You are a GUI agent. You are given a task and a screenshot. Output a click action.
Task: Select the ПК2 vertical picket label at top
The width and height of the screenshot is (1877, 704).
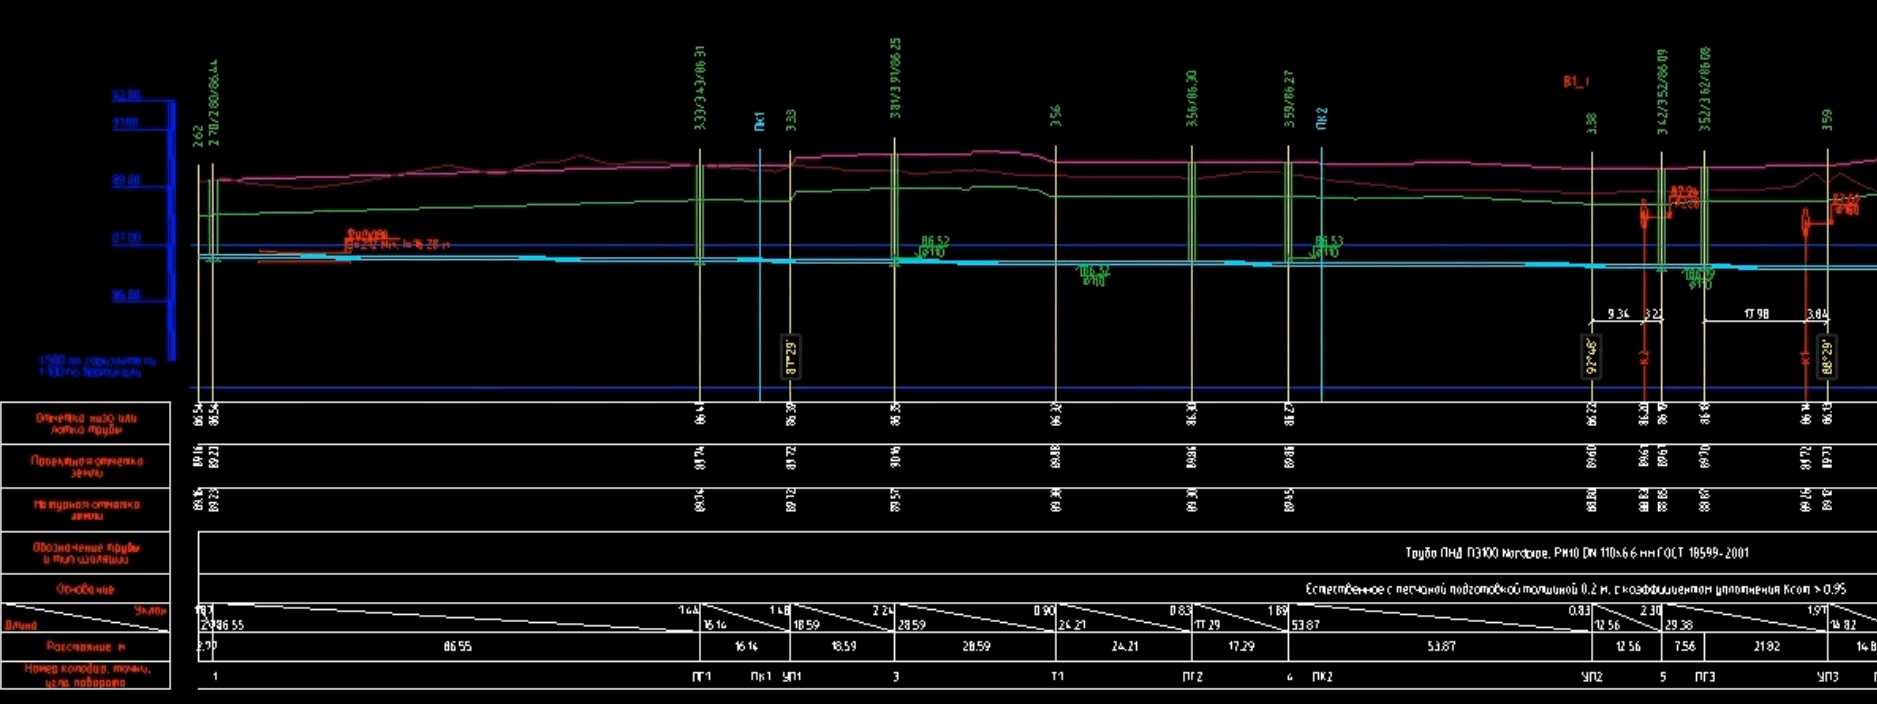tap(1322, 118)
